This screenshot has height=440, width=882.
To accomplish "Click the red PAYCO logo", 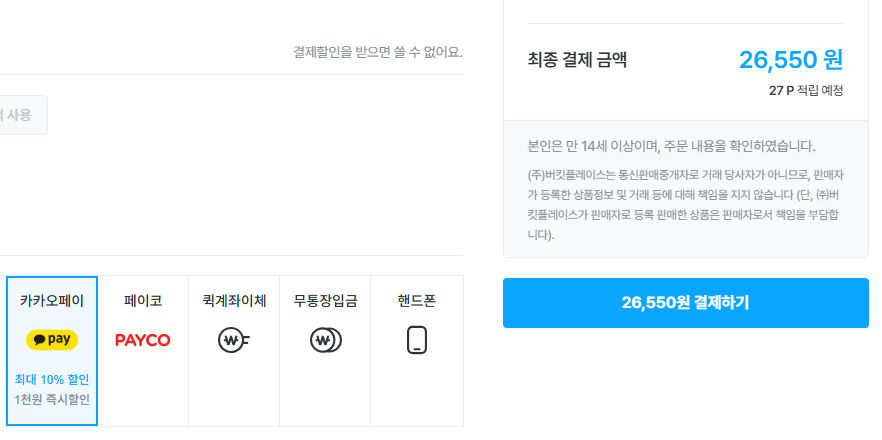I will point(143,340).
